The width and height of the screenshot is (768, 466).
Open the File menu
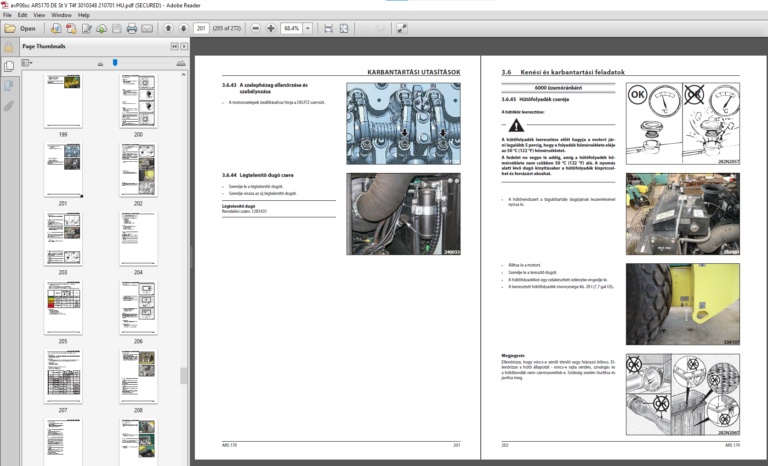(x=8, y=16)
